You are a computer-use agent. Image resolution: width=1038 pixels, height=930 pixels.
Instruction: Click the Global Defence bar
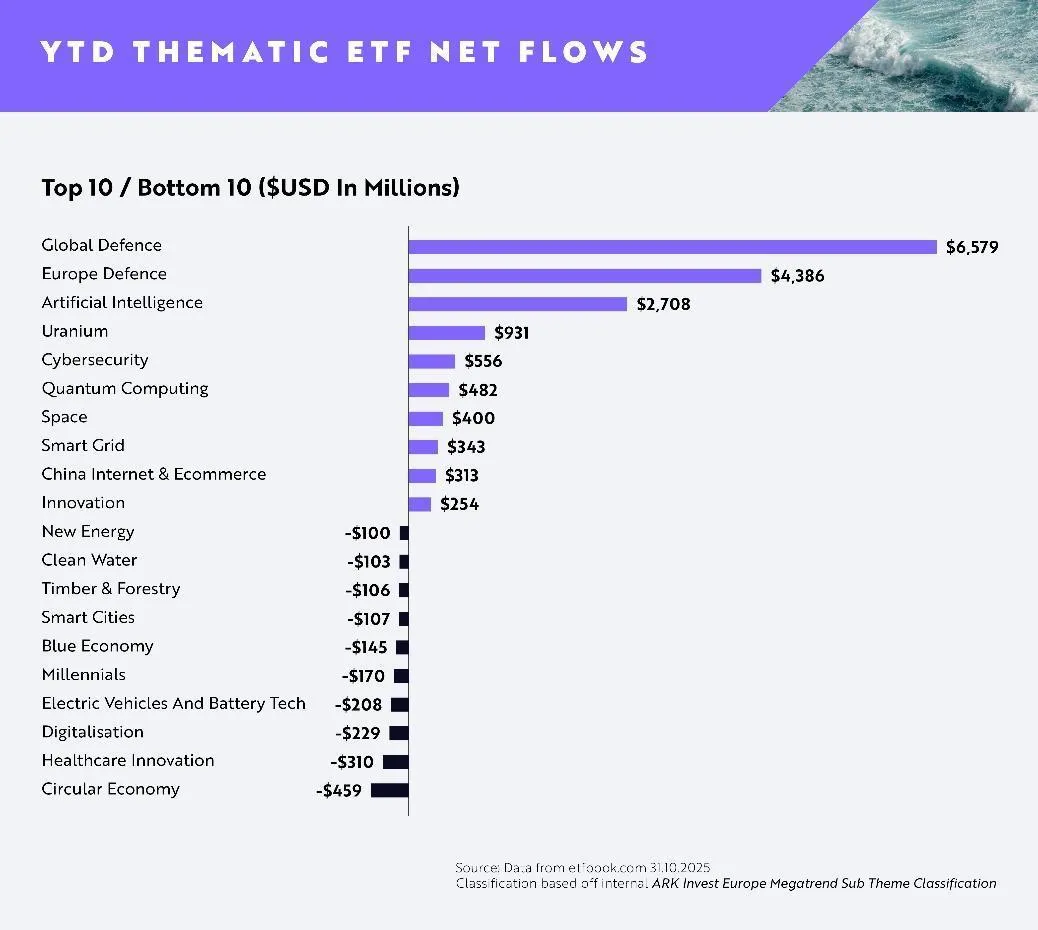(673, 247)
